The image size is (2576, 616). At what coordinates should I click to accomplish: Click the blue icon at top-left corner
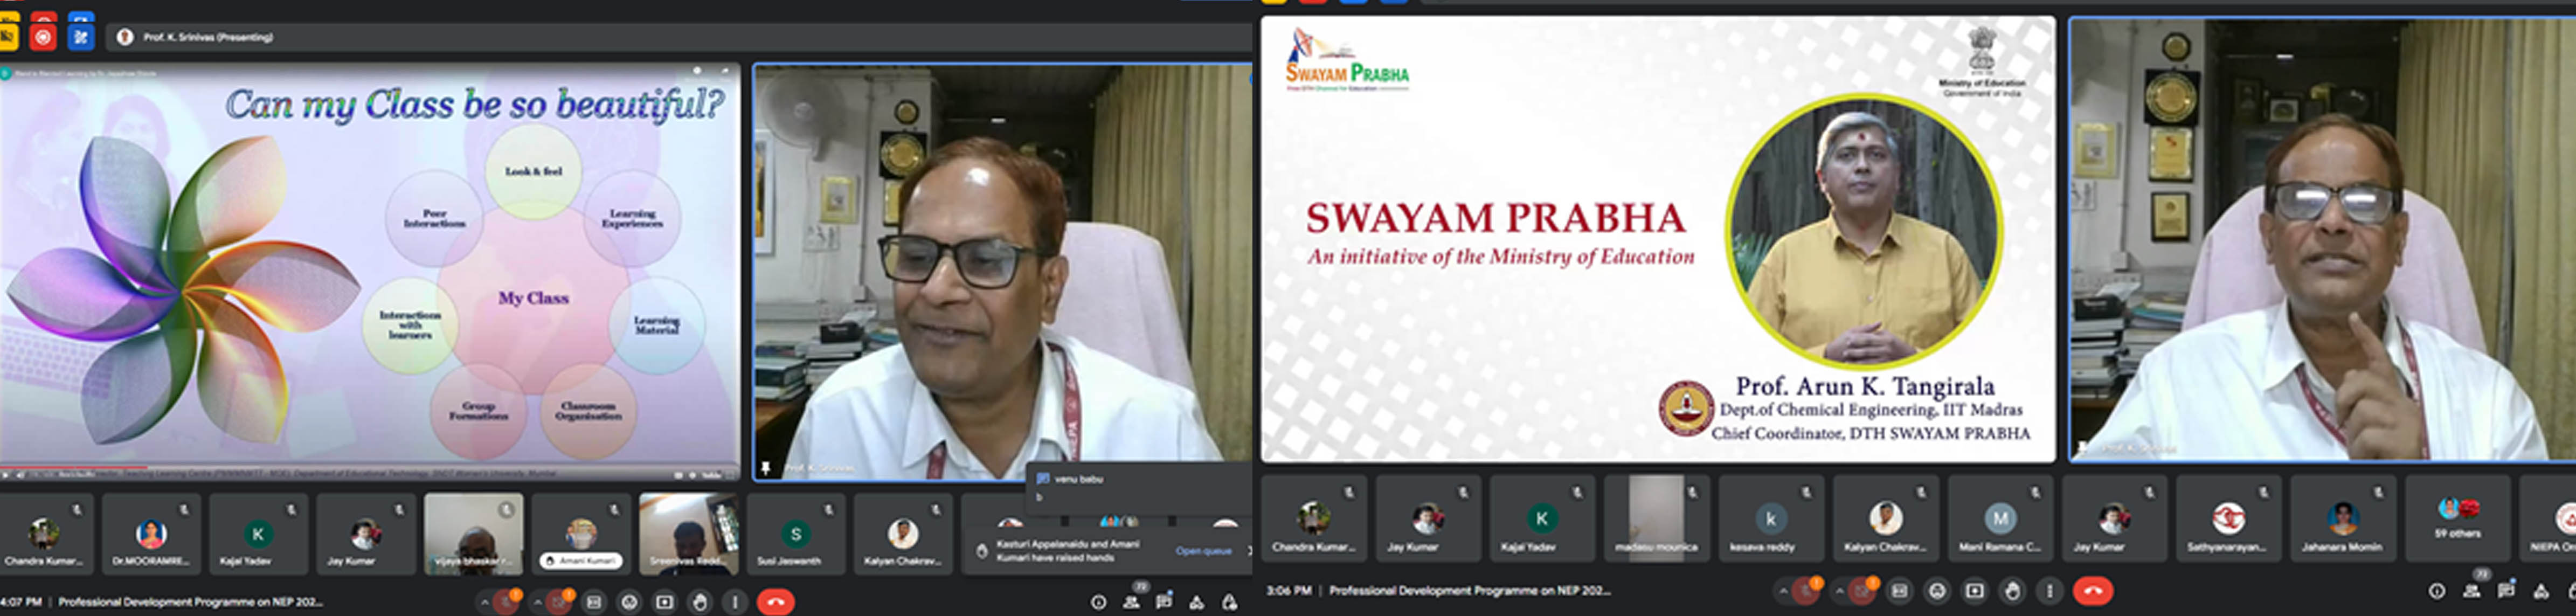tap(81, 37)
